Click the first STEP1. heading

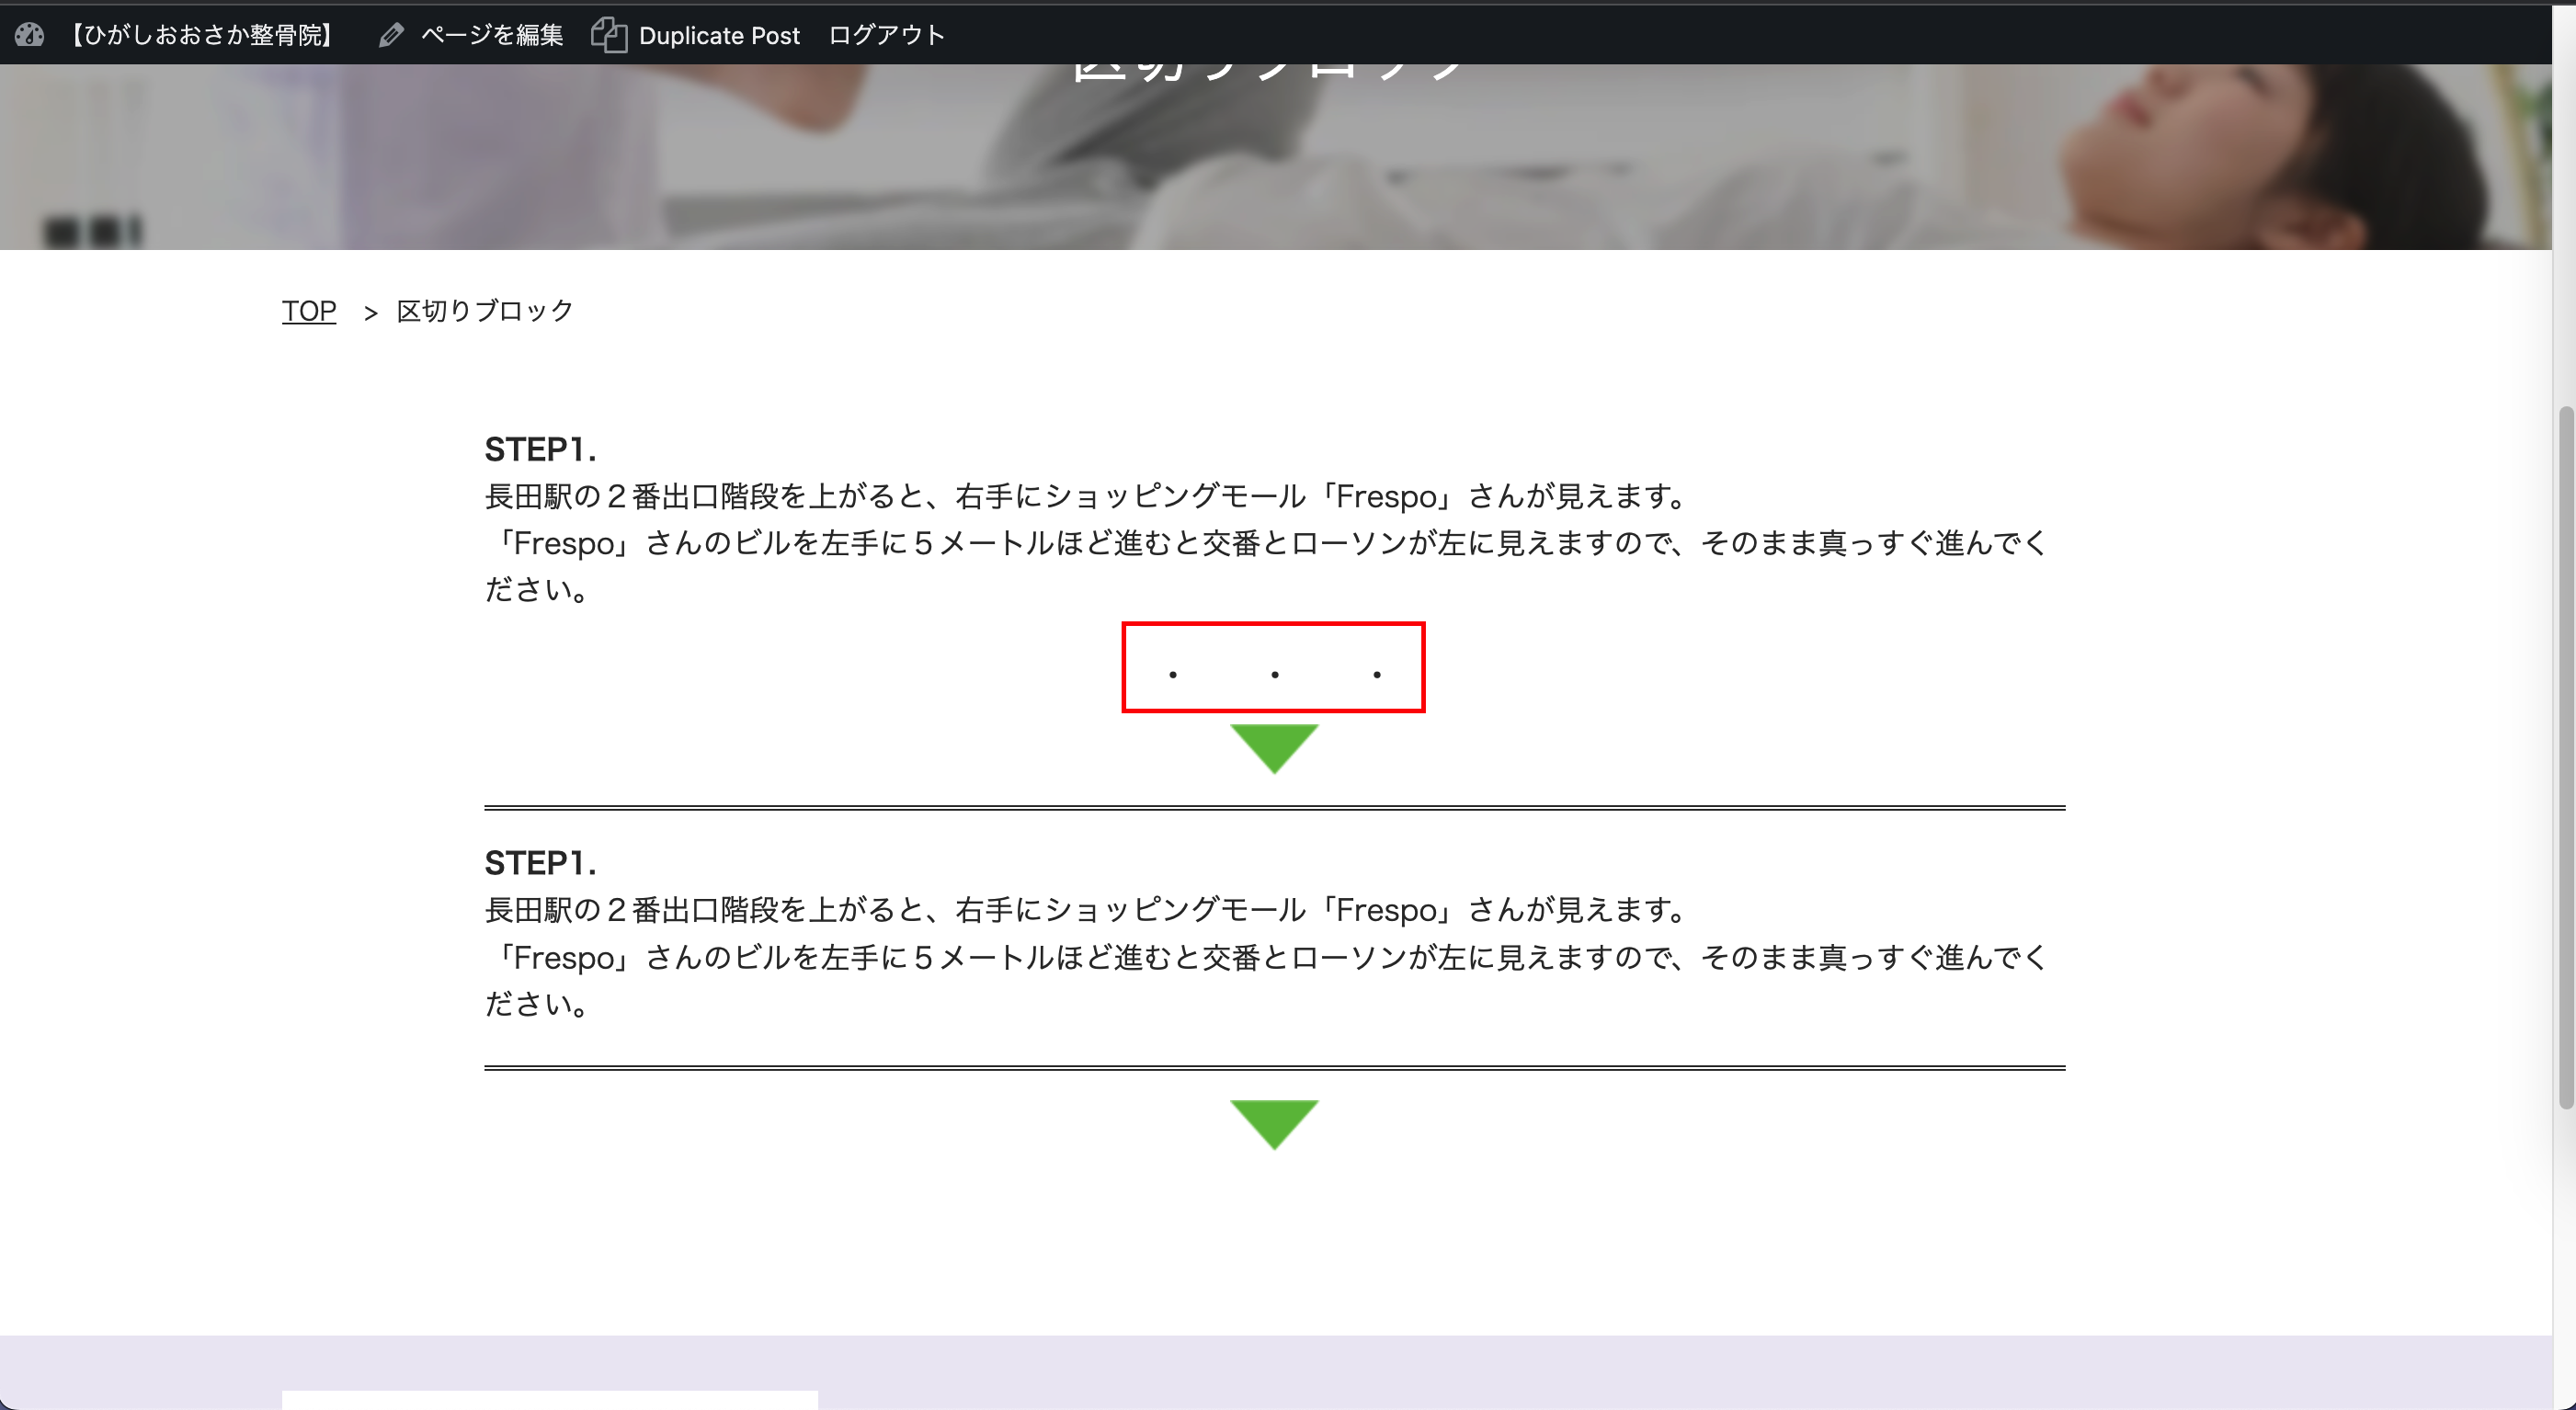point(540,449)
